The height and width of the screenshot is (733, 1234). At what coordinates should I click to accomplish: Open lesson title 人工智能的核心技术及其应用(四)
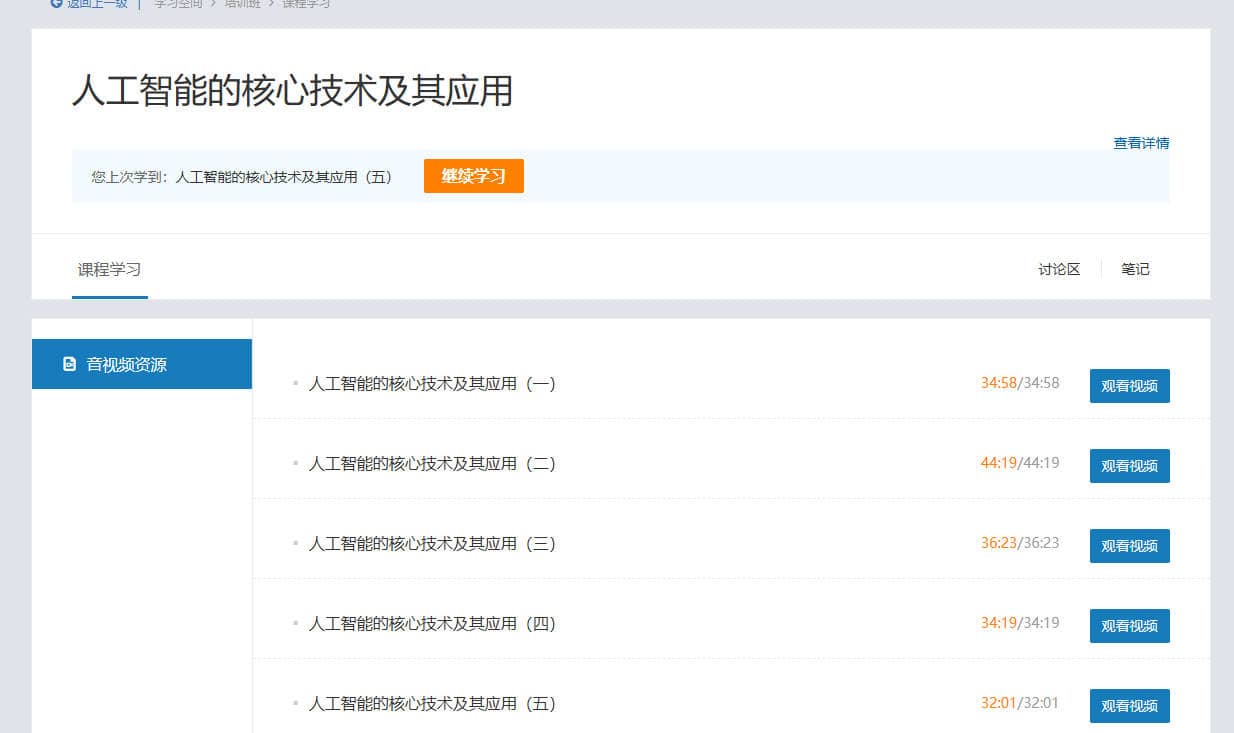click(x=431, y=623)
